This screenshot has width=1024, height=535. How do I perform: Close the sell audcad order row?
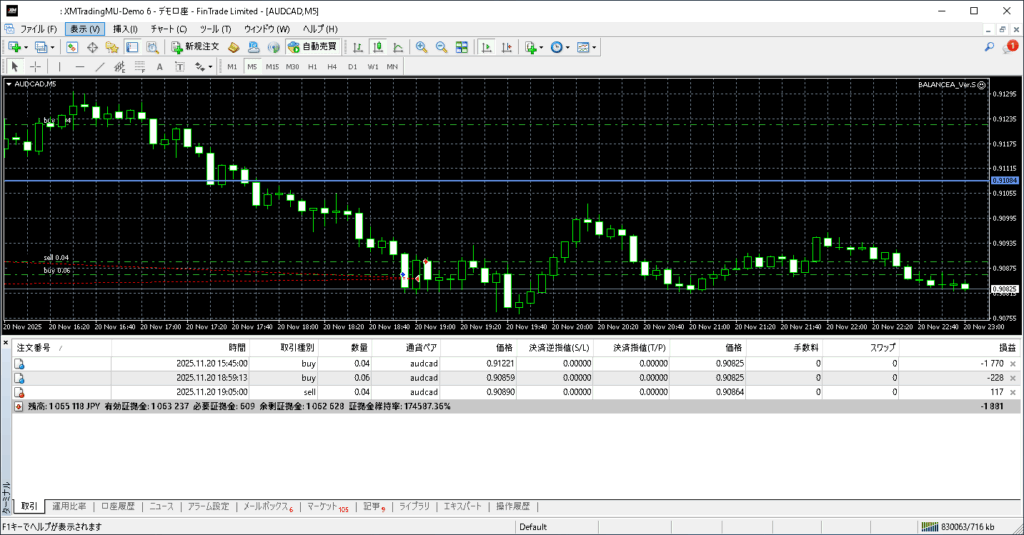point(1013,393)
